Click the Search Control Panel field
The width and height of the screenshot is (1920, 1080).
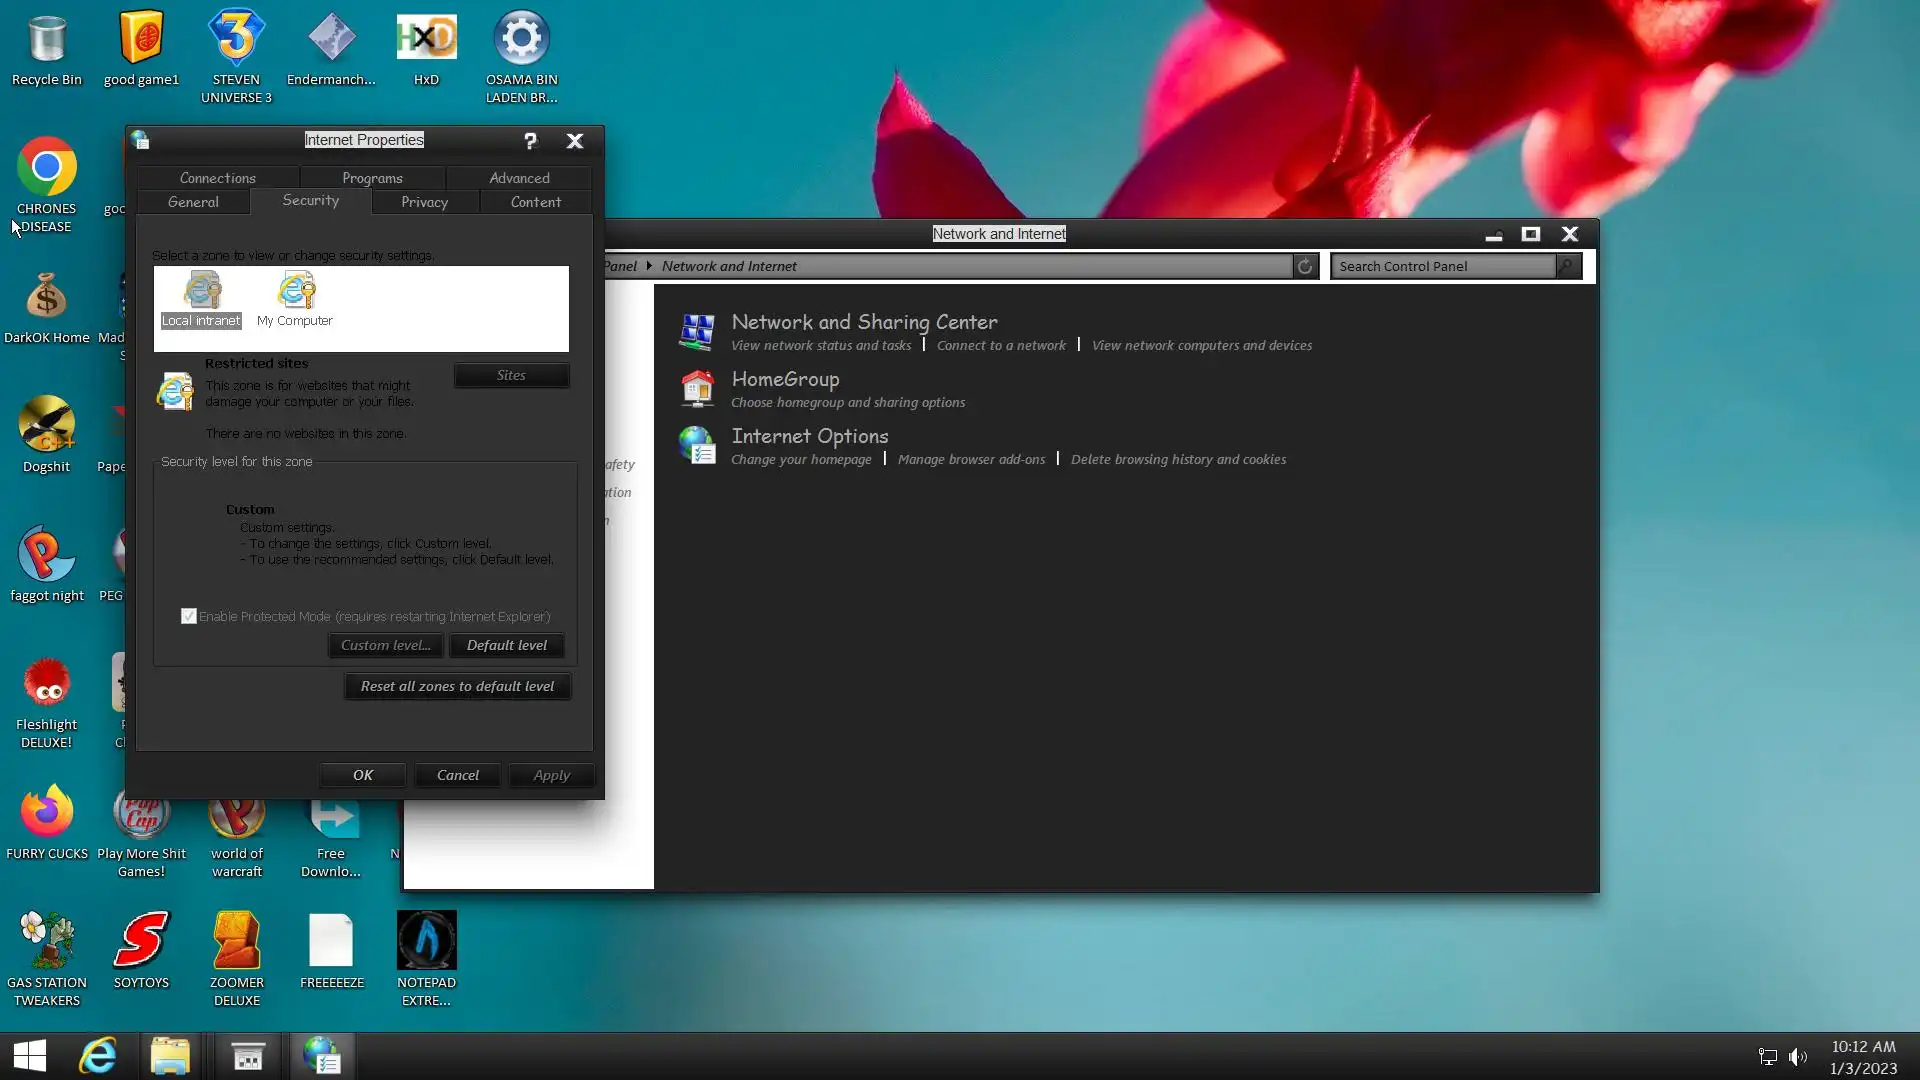pyautogui.click(x=1443, y=266)
